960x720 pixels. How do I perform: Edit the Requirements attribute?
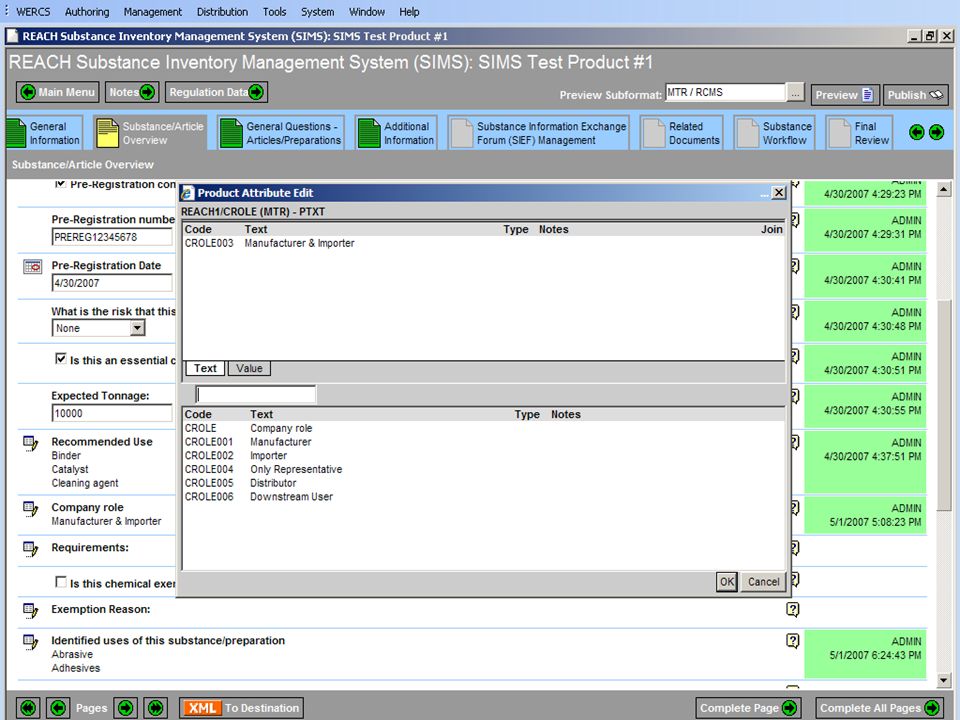31,549
